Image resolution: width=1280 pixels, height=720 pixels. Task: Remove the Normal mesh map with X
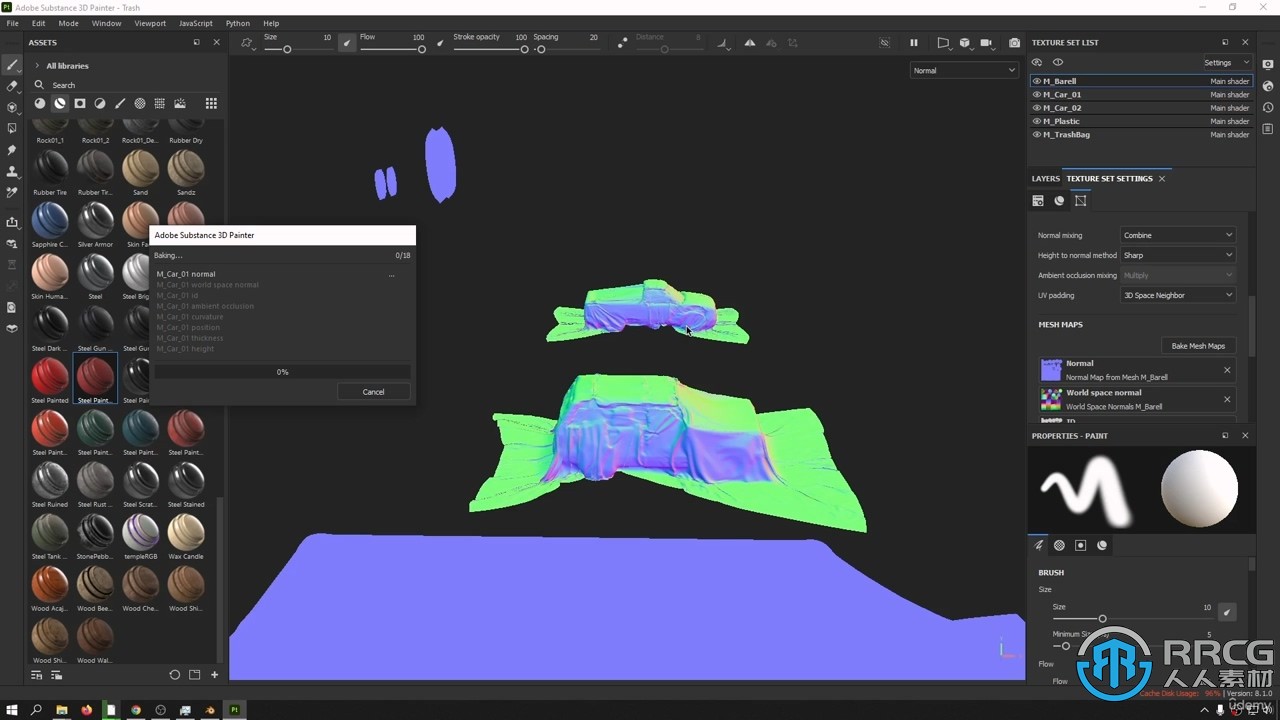tap(1227, 370)
